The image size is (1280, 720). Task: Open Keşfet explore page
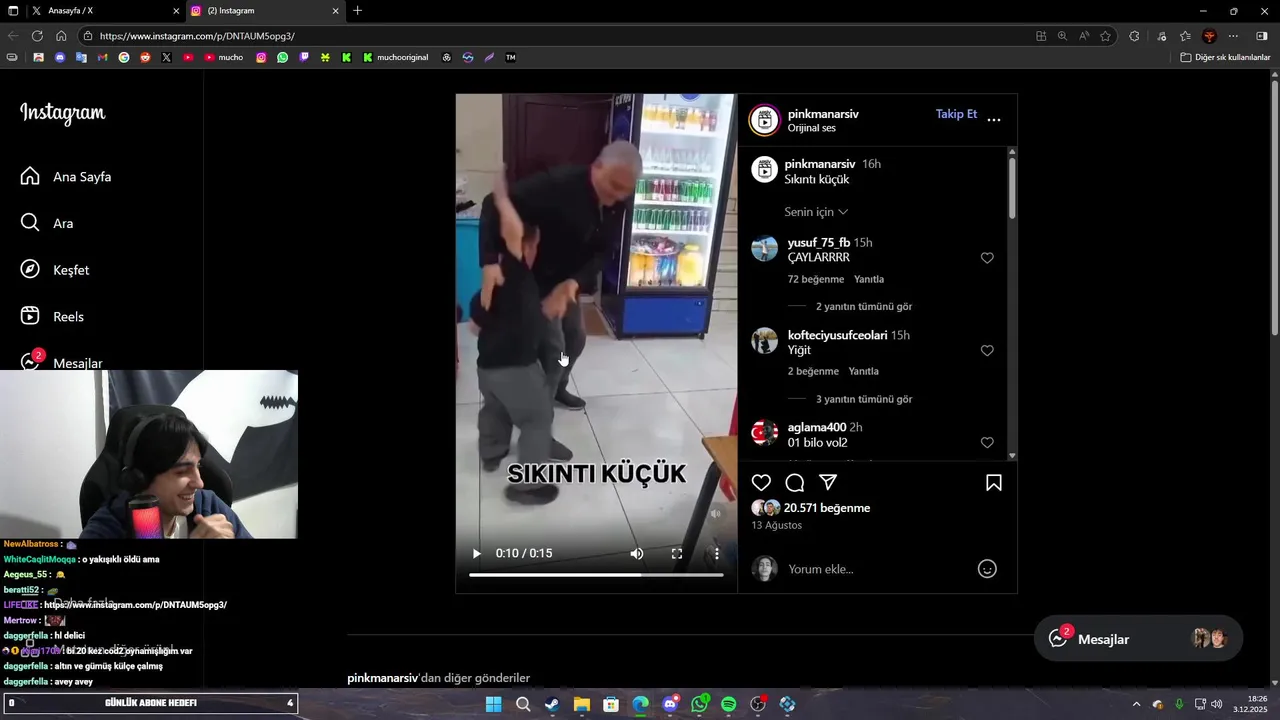click(x=55, y=270)
